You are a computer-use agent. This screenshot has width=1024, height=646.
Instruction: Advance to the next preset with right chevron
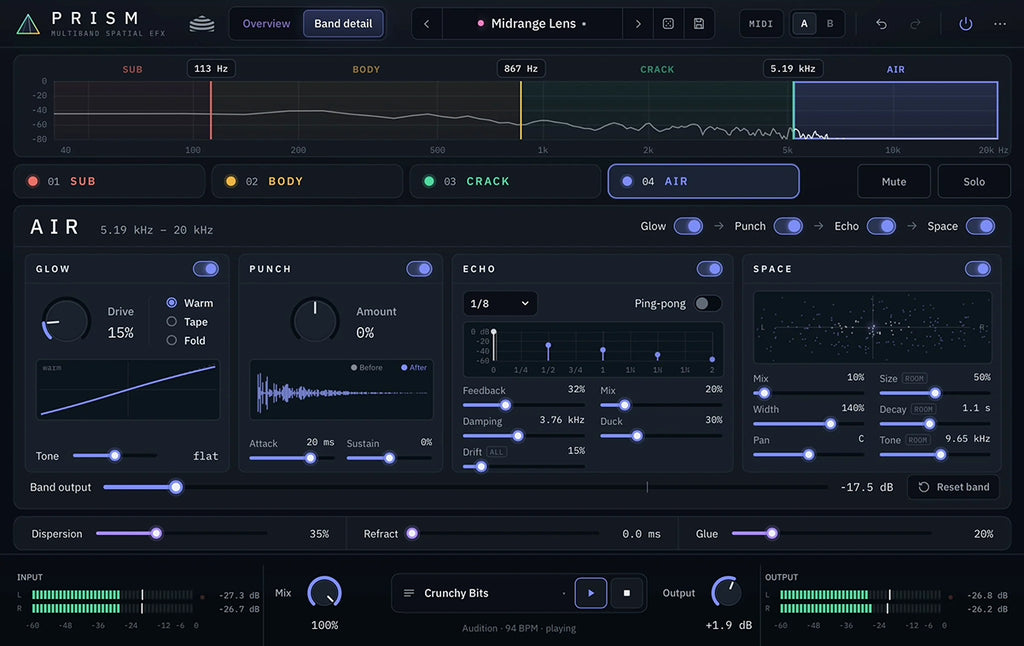[638, 24]
